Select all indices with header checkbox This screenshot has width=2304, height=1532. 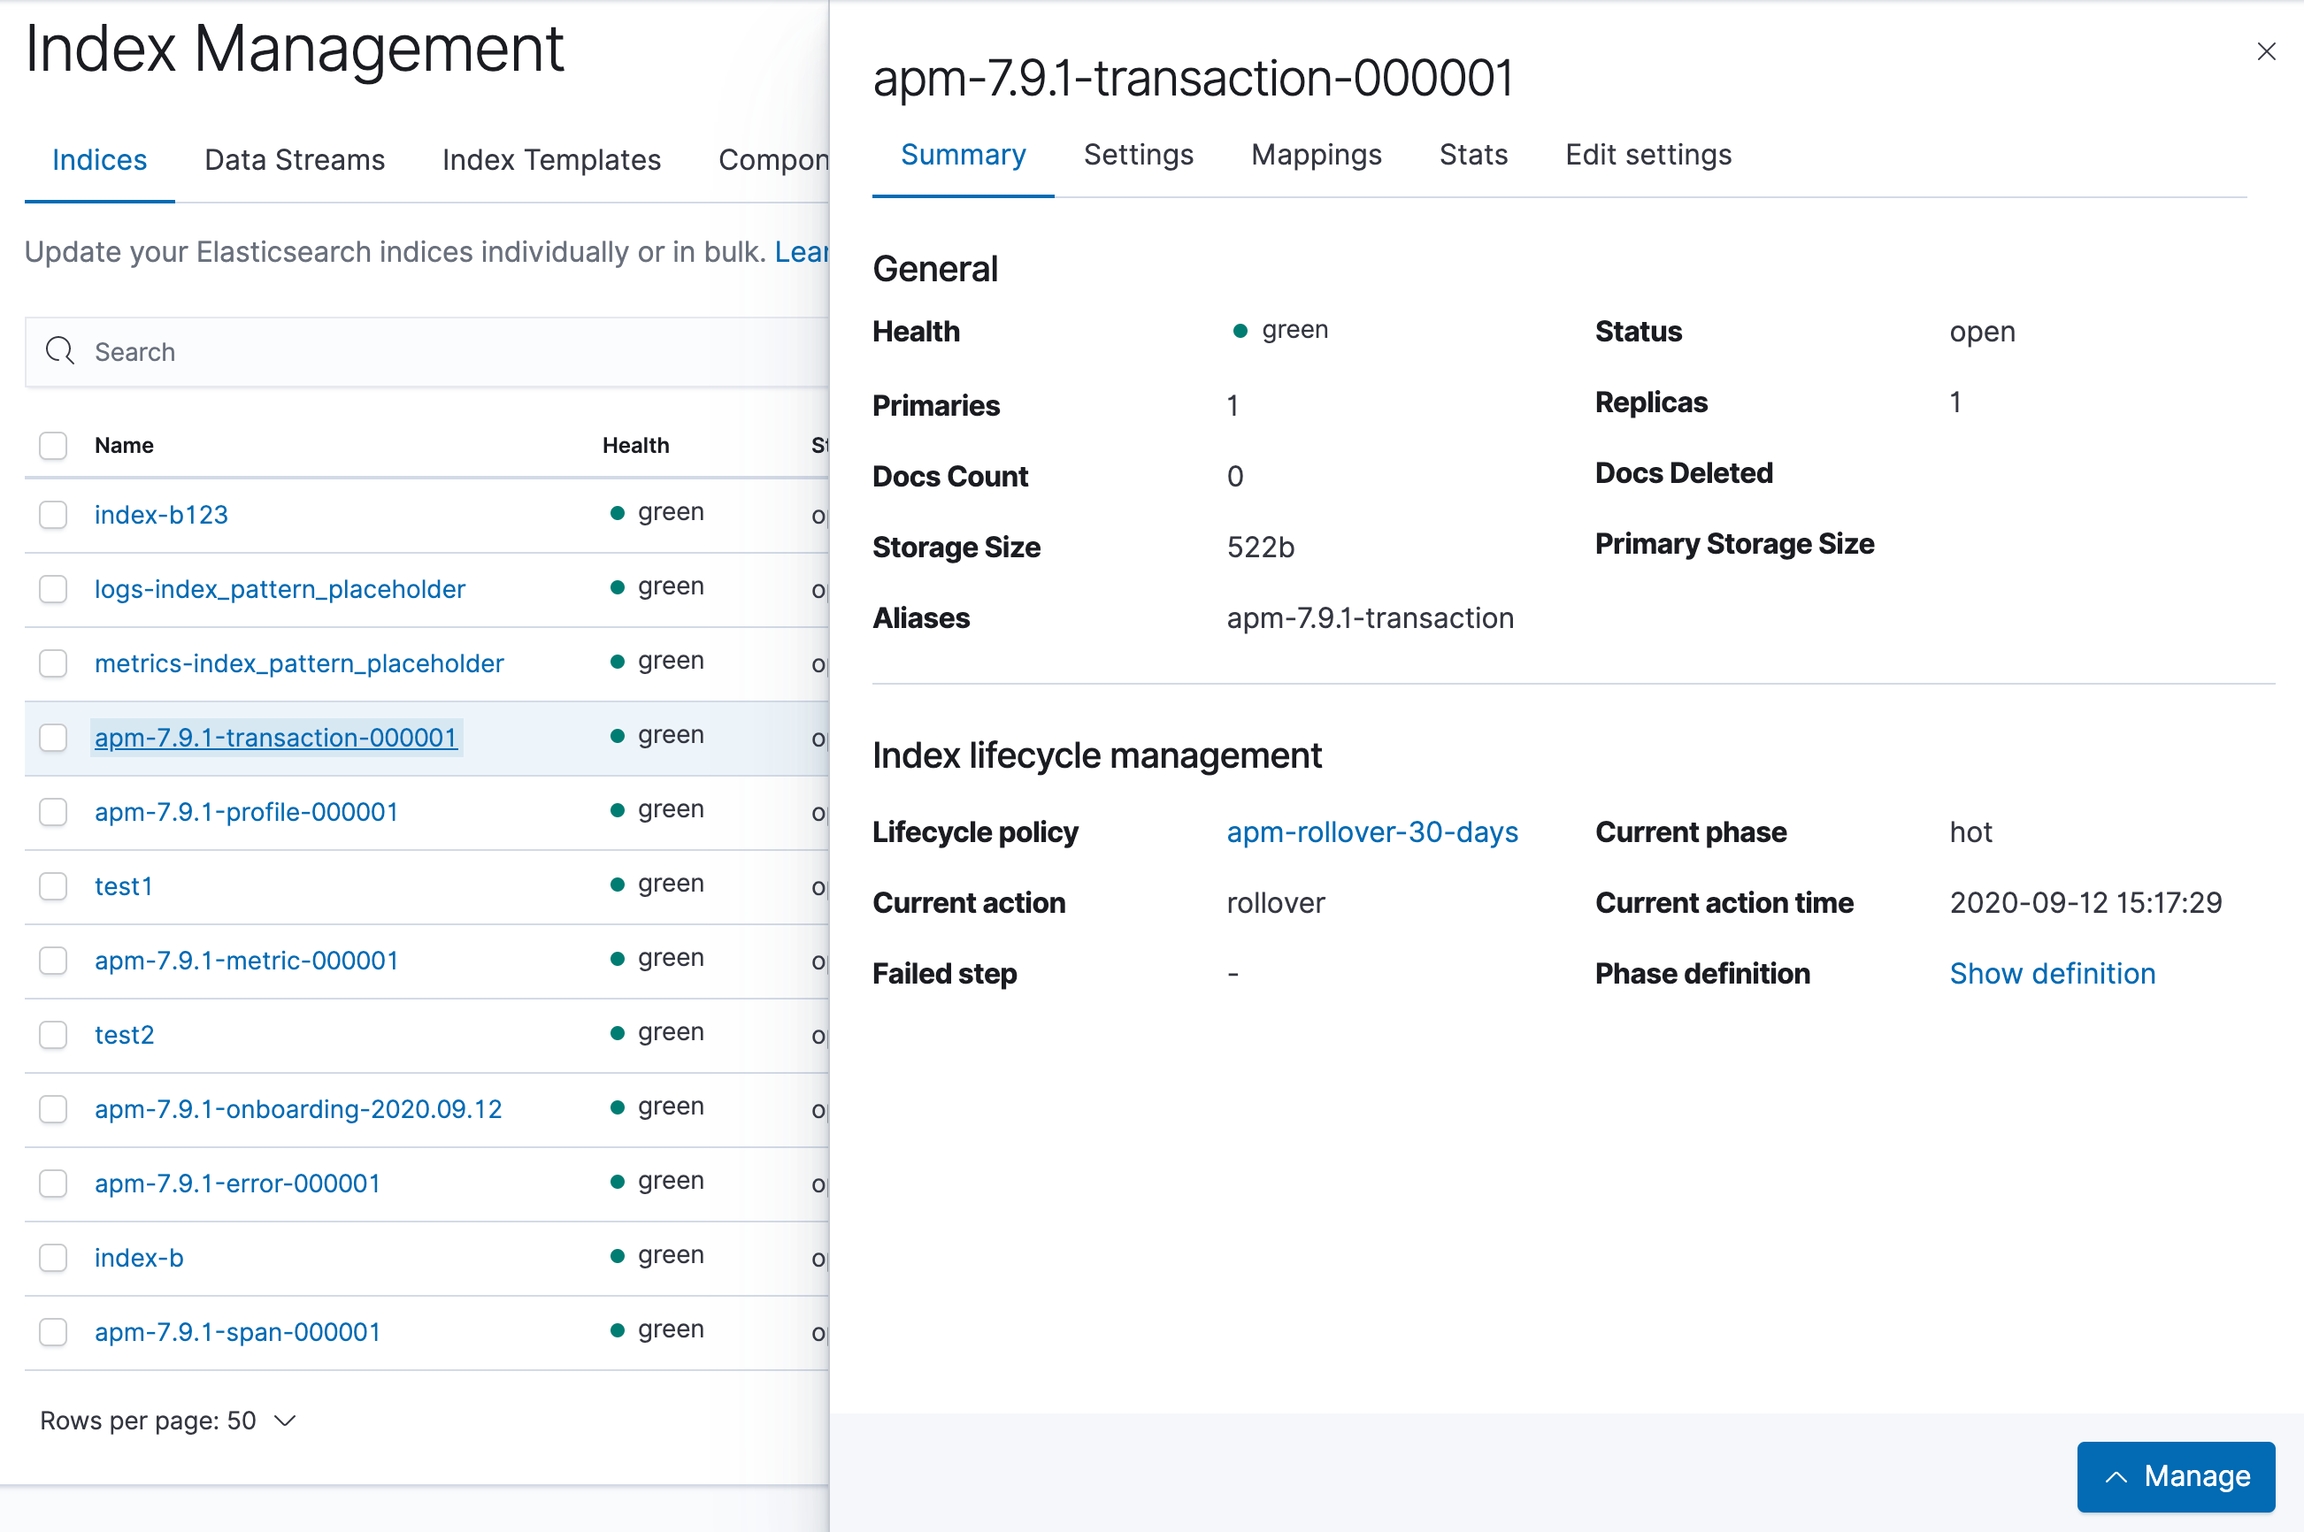53,445
